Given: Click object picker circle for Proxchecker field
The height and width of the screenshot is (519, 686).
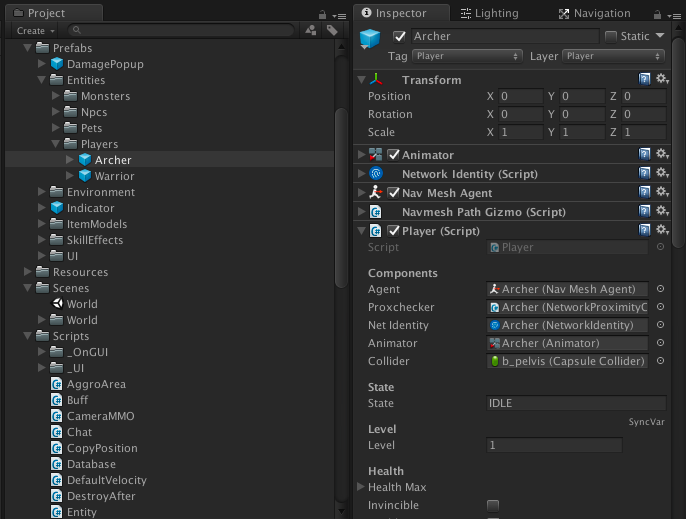Looking at the screenshot, I should (x=661, y=307).
